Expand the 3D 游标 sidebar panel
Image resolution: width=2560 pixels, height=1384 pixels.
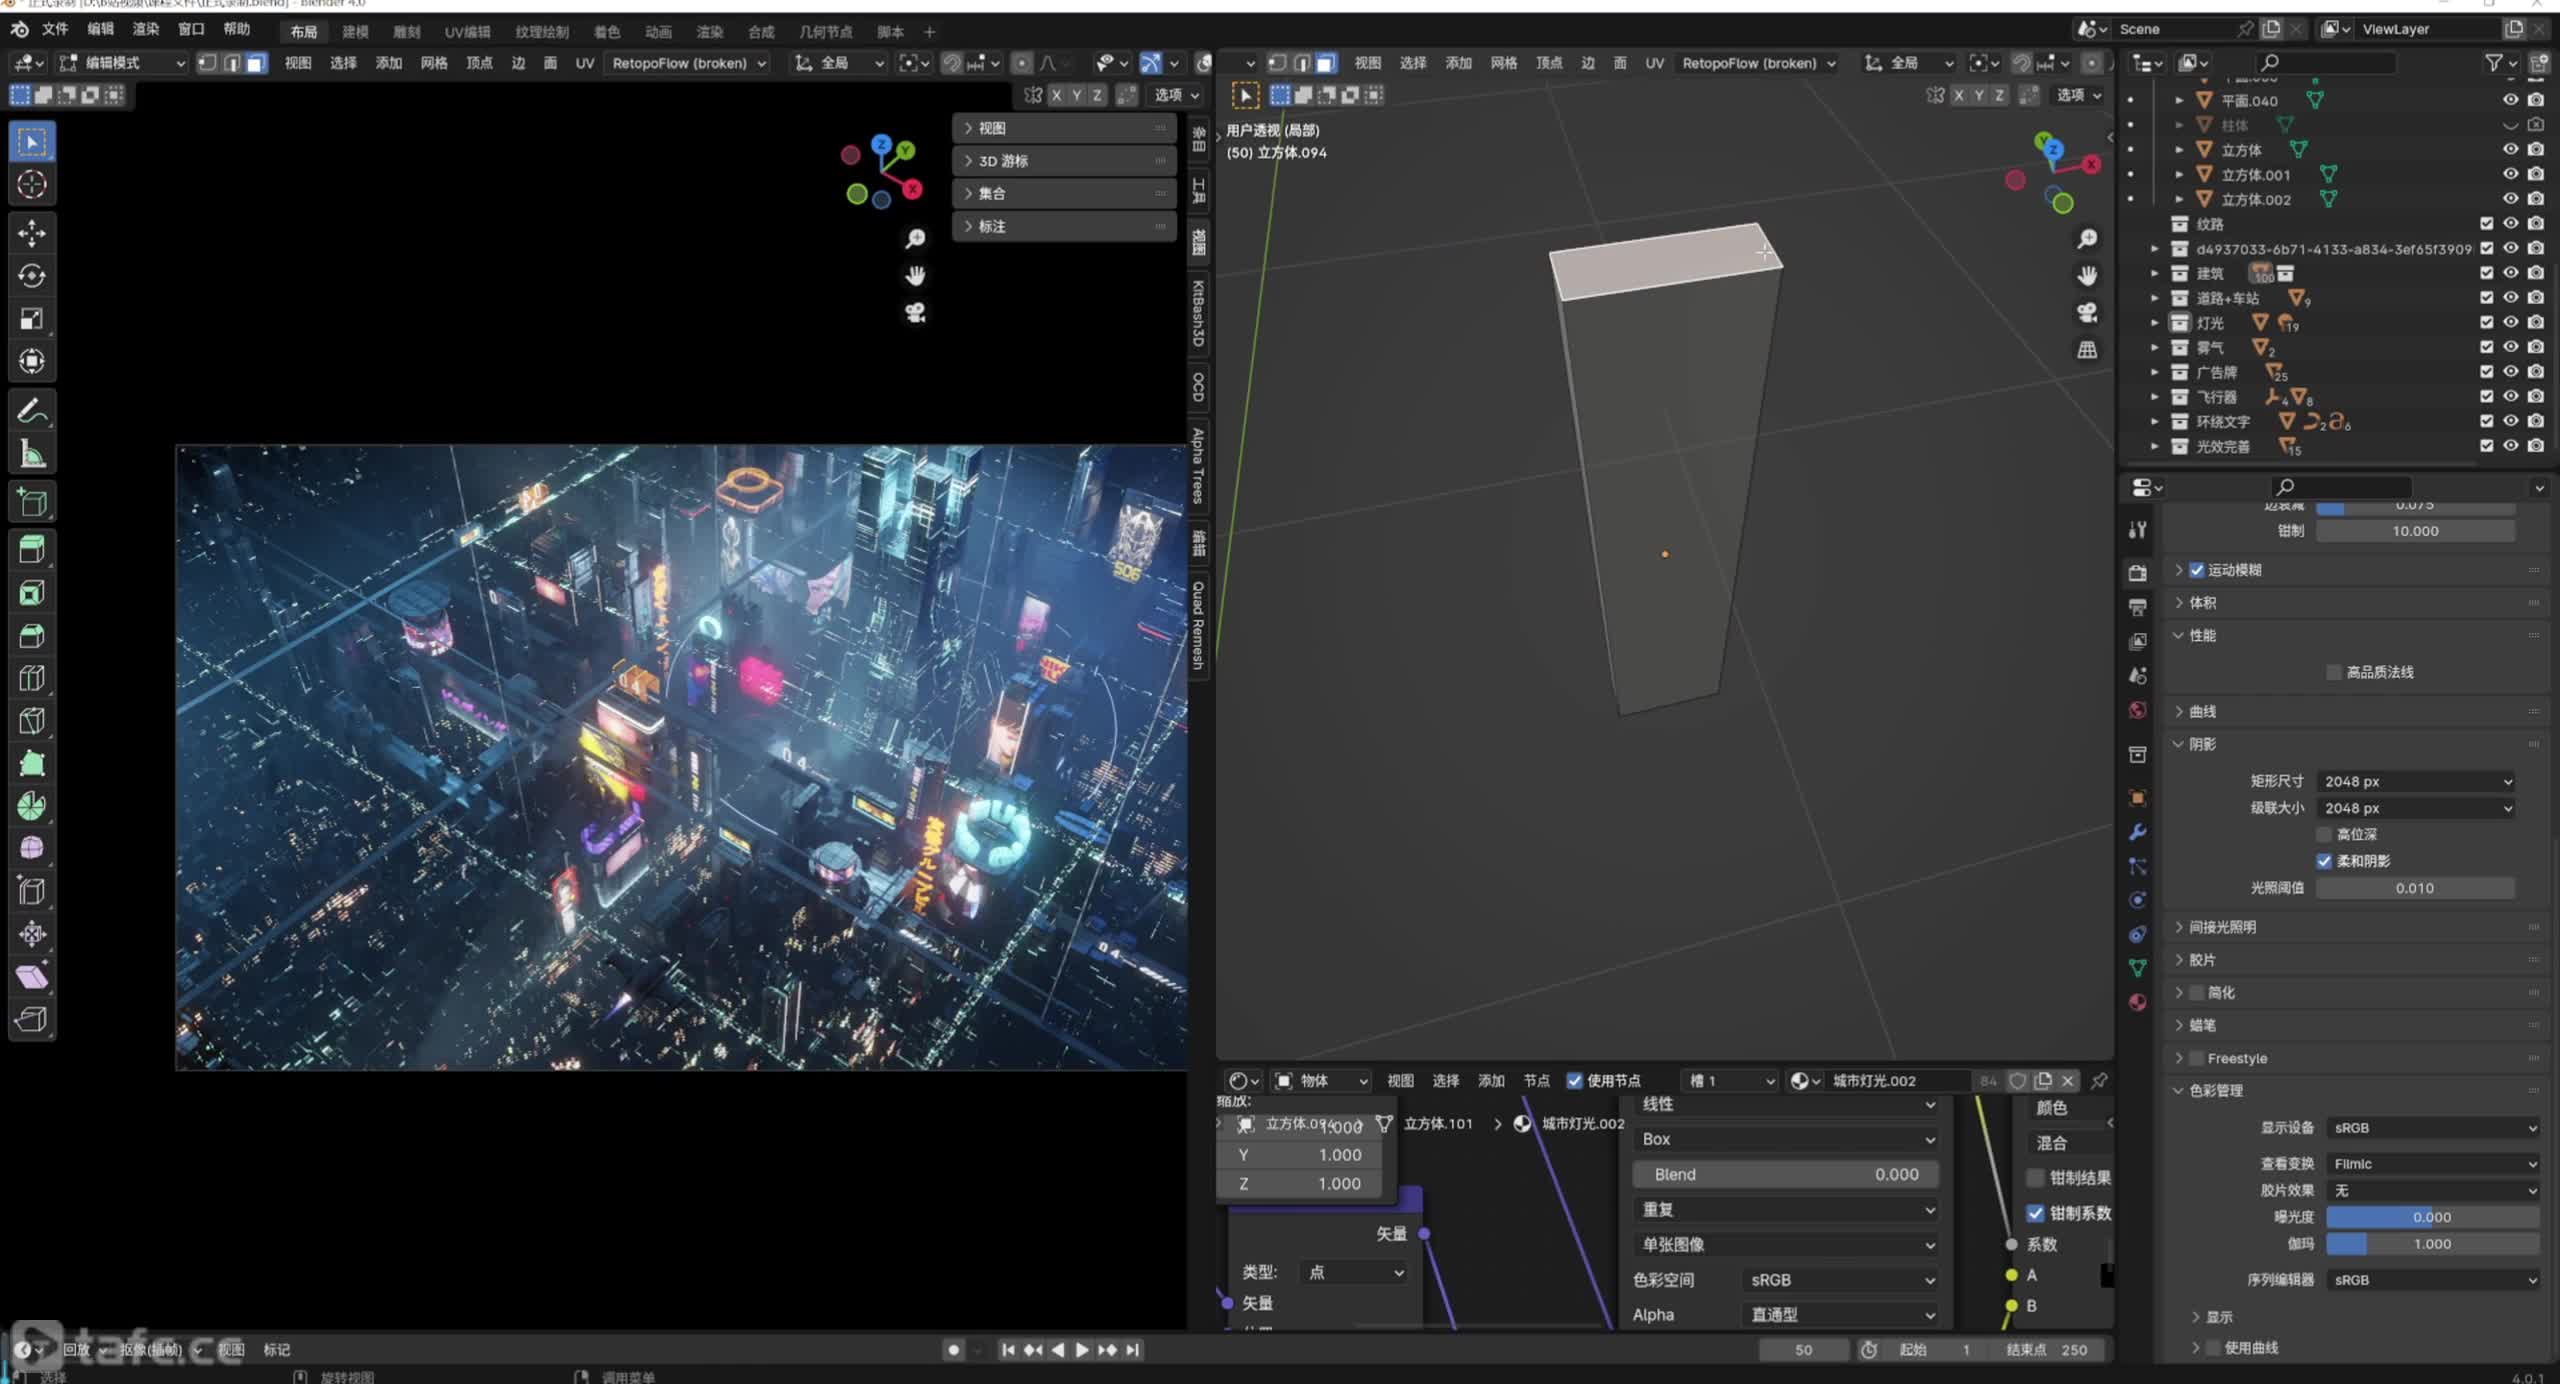(x=1064, y=161)
